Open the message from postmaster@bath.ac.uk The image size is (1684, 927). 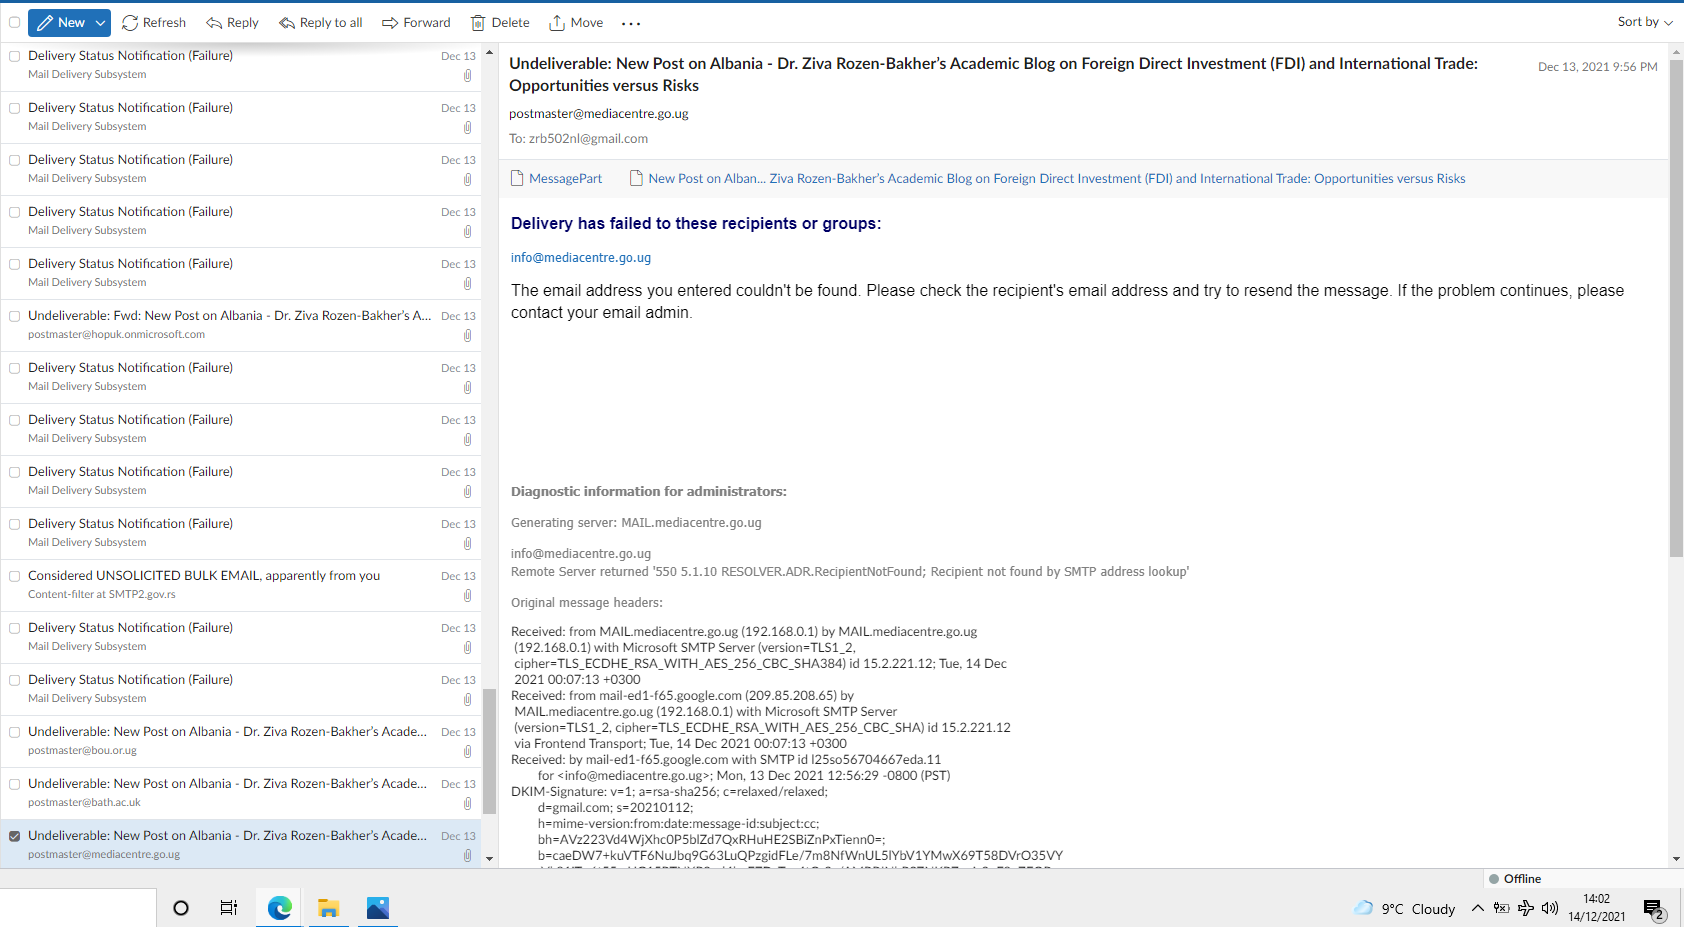(241, 793)
